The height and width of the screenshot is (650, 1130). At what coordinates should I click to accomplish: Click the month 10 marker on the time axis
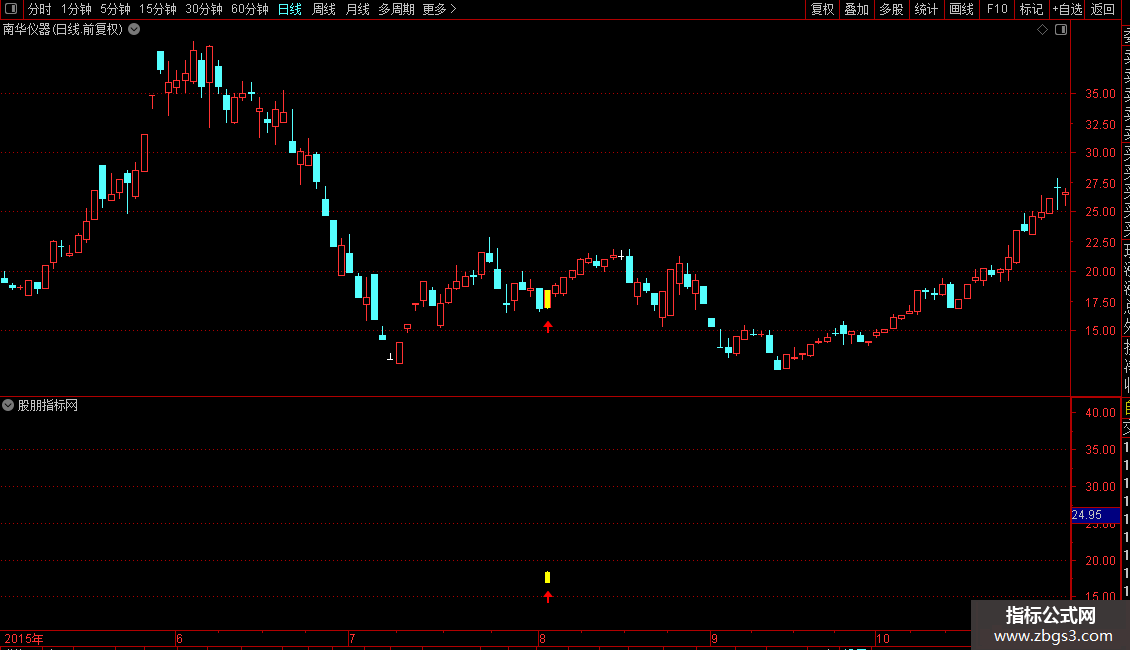pyautogui.click(x=883, y=638)
